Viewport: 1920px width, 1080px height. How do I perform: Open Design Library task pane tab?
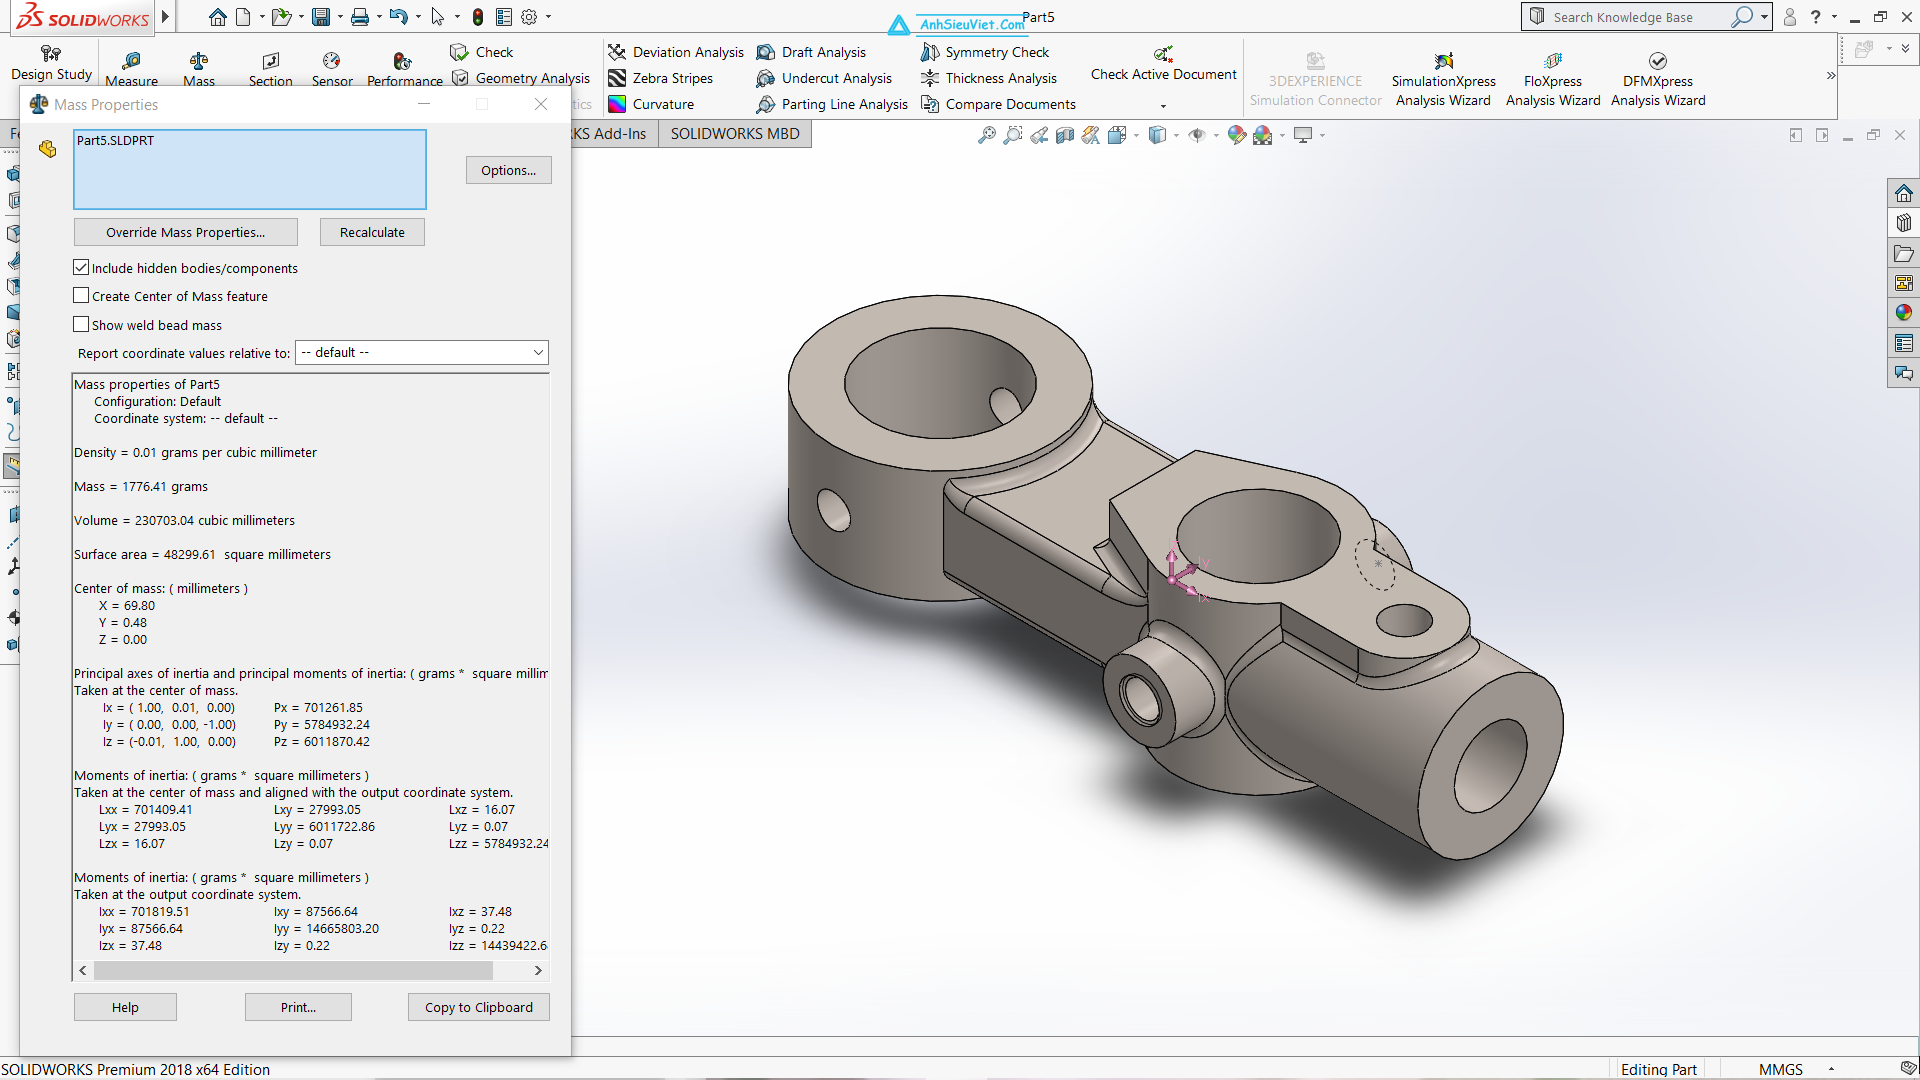coord(1903,223)
